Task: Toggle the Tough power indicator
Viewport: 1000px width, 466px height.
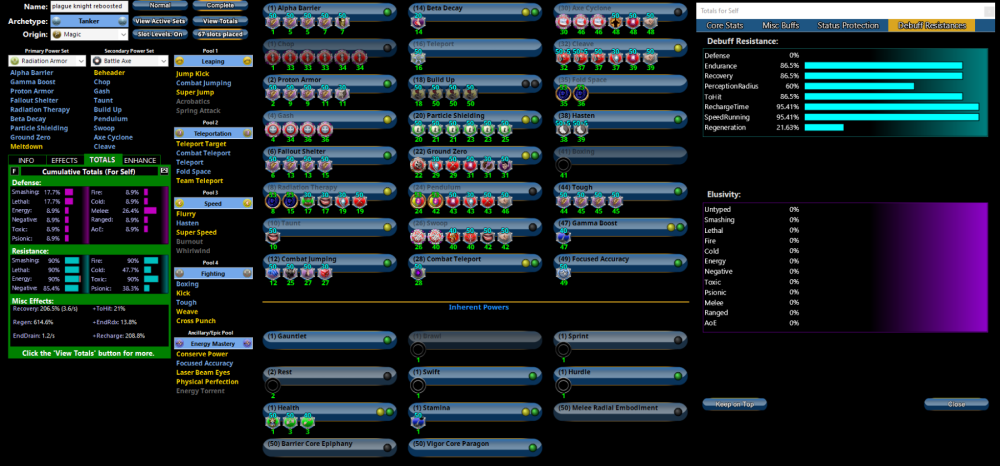Action: pyautogui.click(x=679, y=191)
